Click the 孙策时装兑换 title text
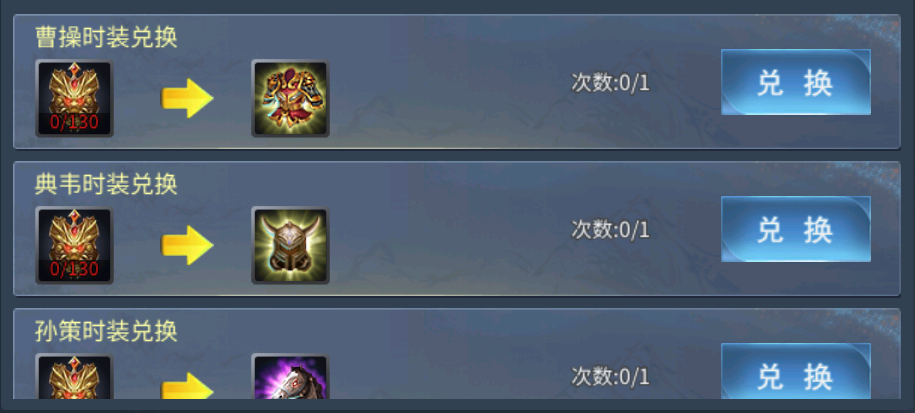 tap(106, 331)
